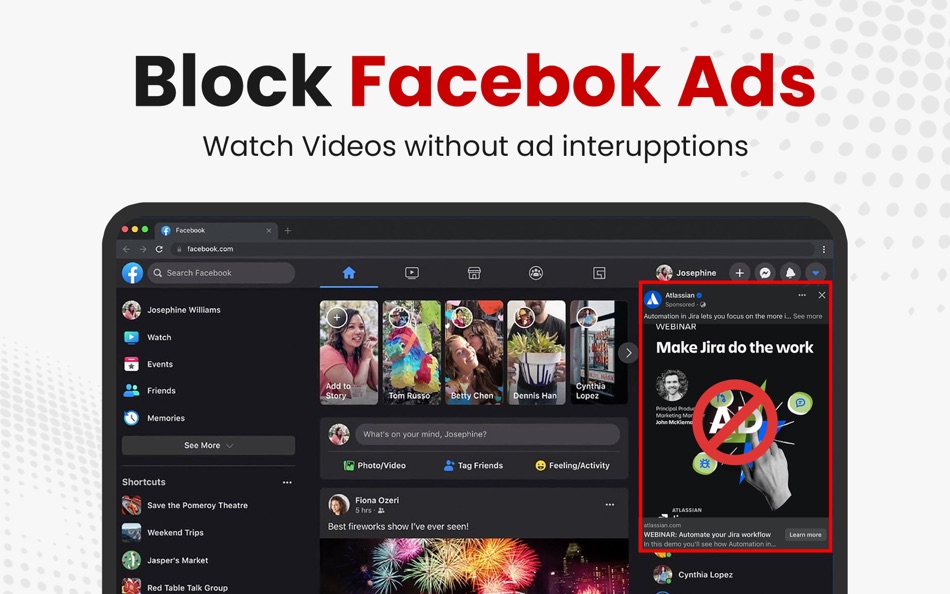This screenshot has width=950, height=594.
Task: Open Shortcuts three-dot options
Action: pos(287,482)
